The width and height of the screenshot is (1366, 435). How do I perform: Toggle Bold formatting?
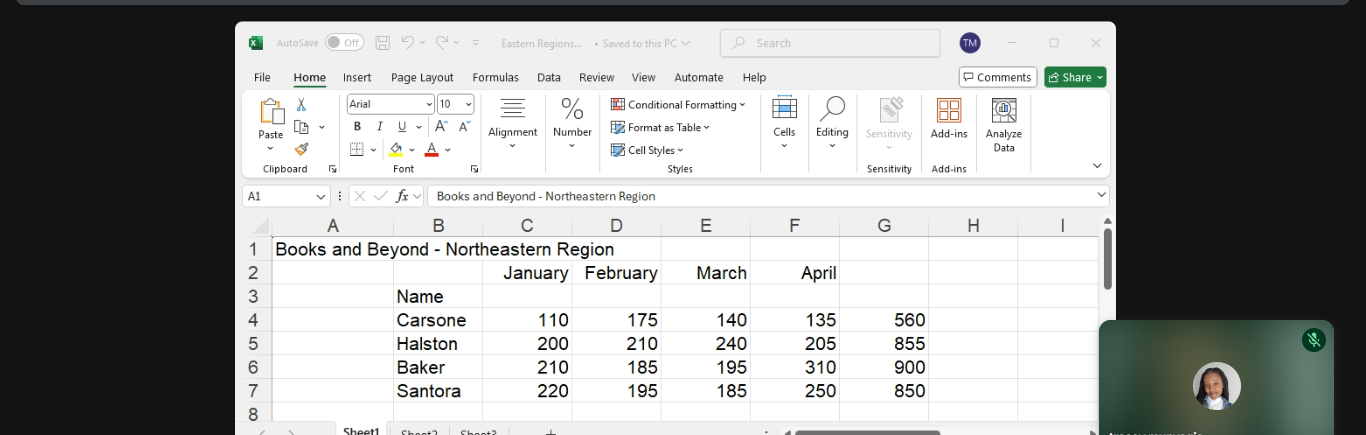[357, 127]
